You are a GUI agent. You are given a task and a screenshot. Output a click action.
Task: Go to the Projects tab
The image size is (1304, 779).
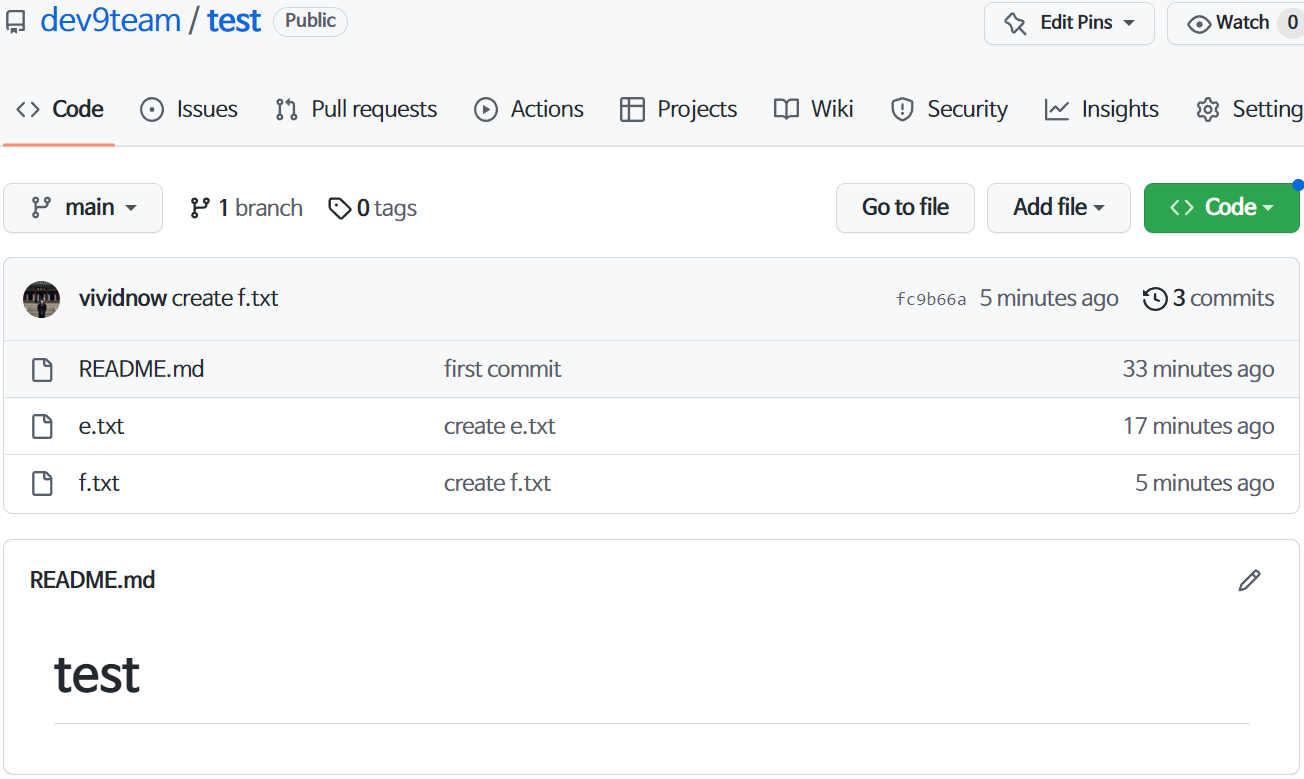coord(678,109)
